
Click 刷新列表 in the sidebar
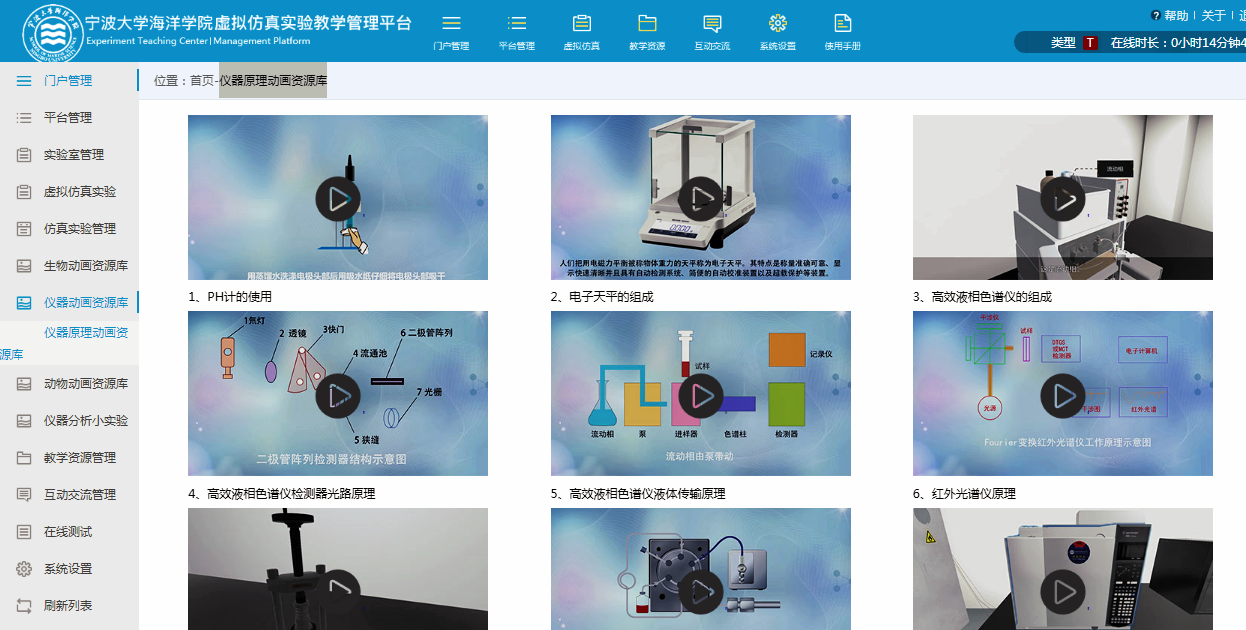pos(68,606)
